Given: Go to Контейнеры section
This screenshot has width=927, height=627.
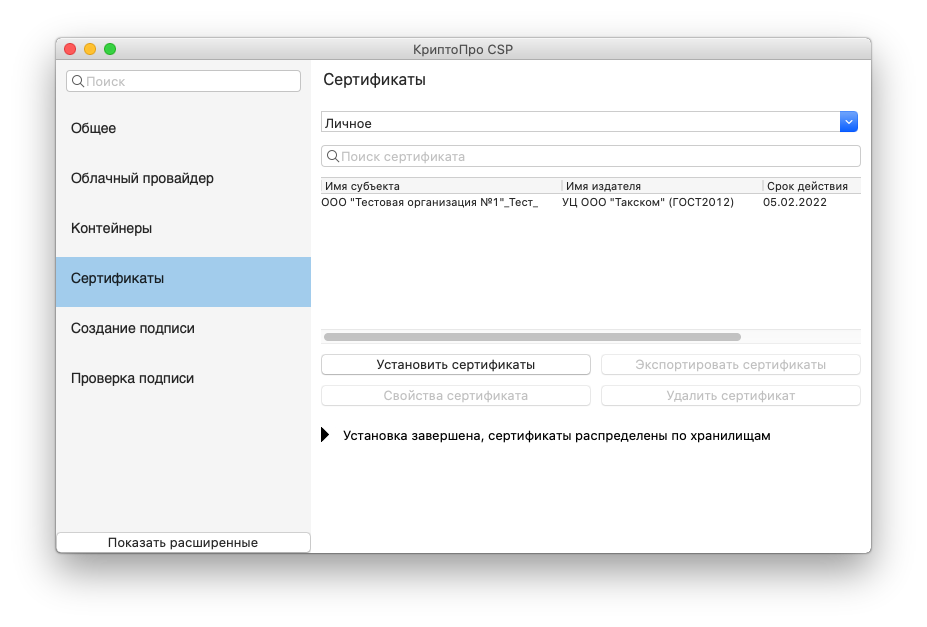Looking at the screenshot, I should point(183,228).
